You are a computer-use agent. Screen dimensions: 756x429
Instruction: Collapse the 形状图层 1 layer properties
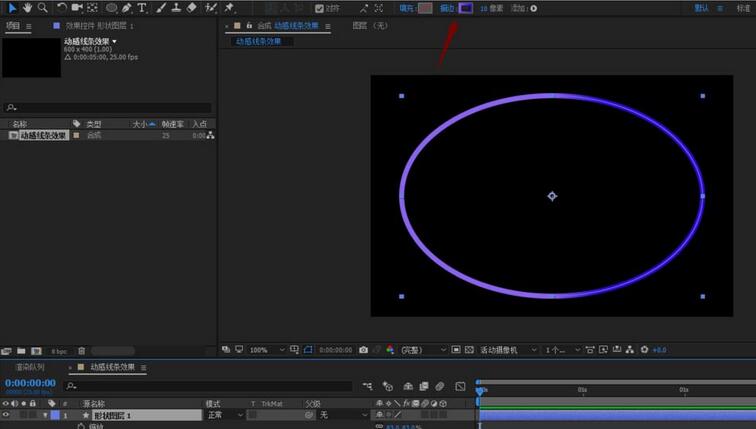click(45, 415)
